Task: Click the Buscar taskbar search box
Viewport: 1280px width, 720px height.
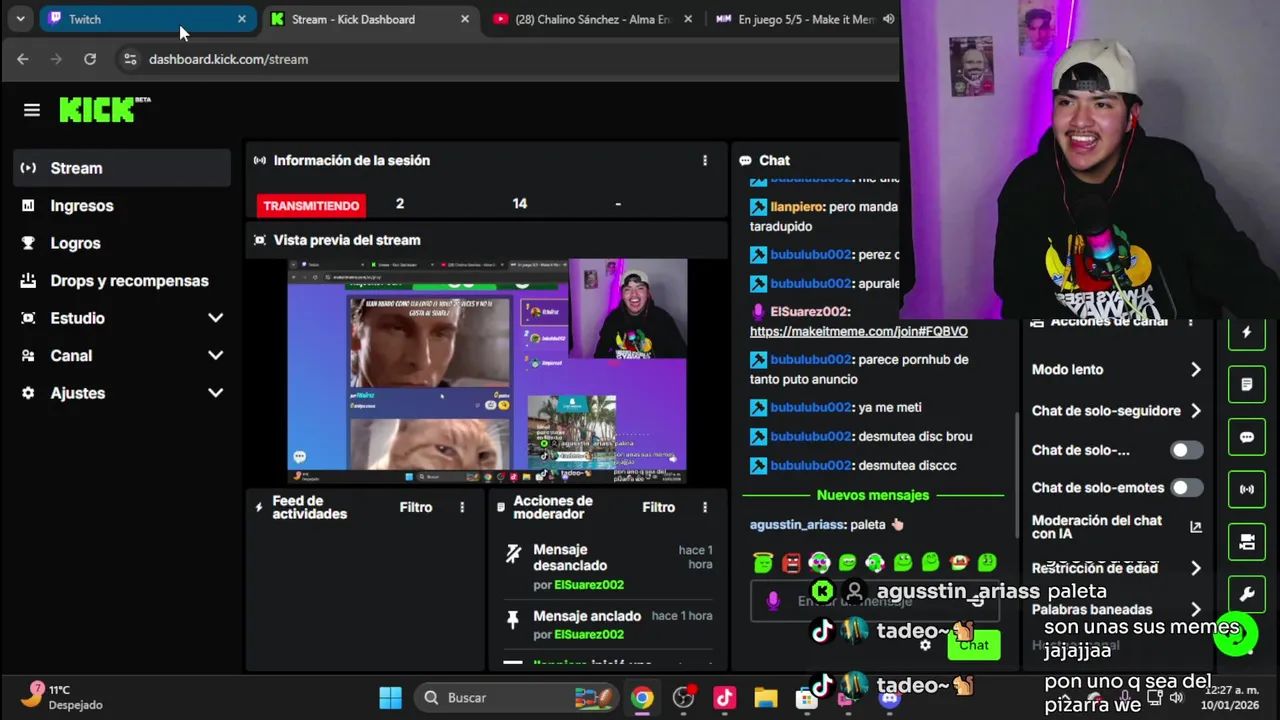Action: tap(515, 698)
